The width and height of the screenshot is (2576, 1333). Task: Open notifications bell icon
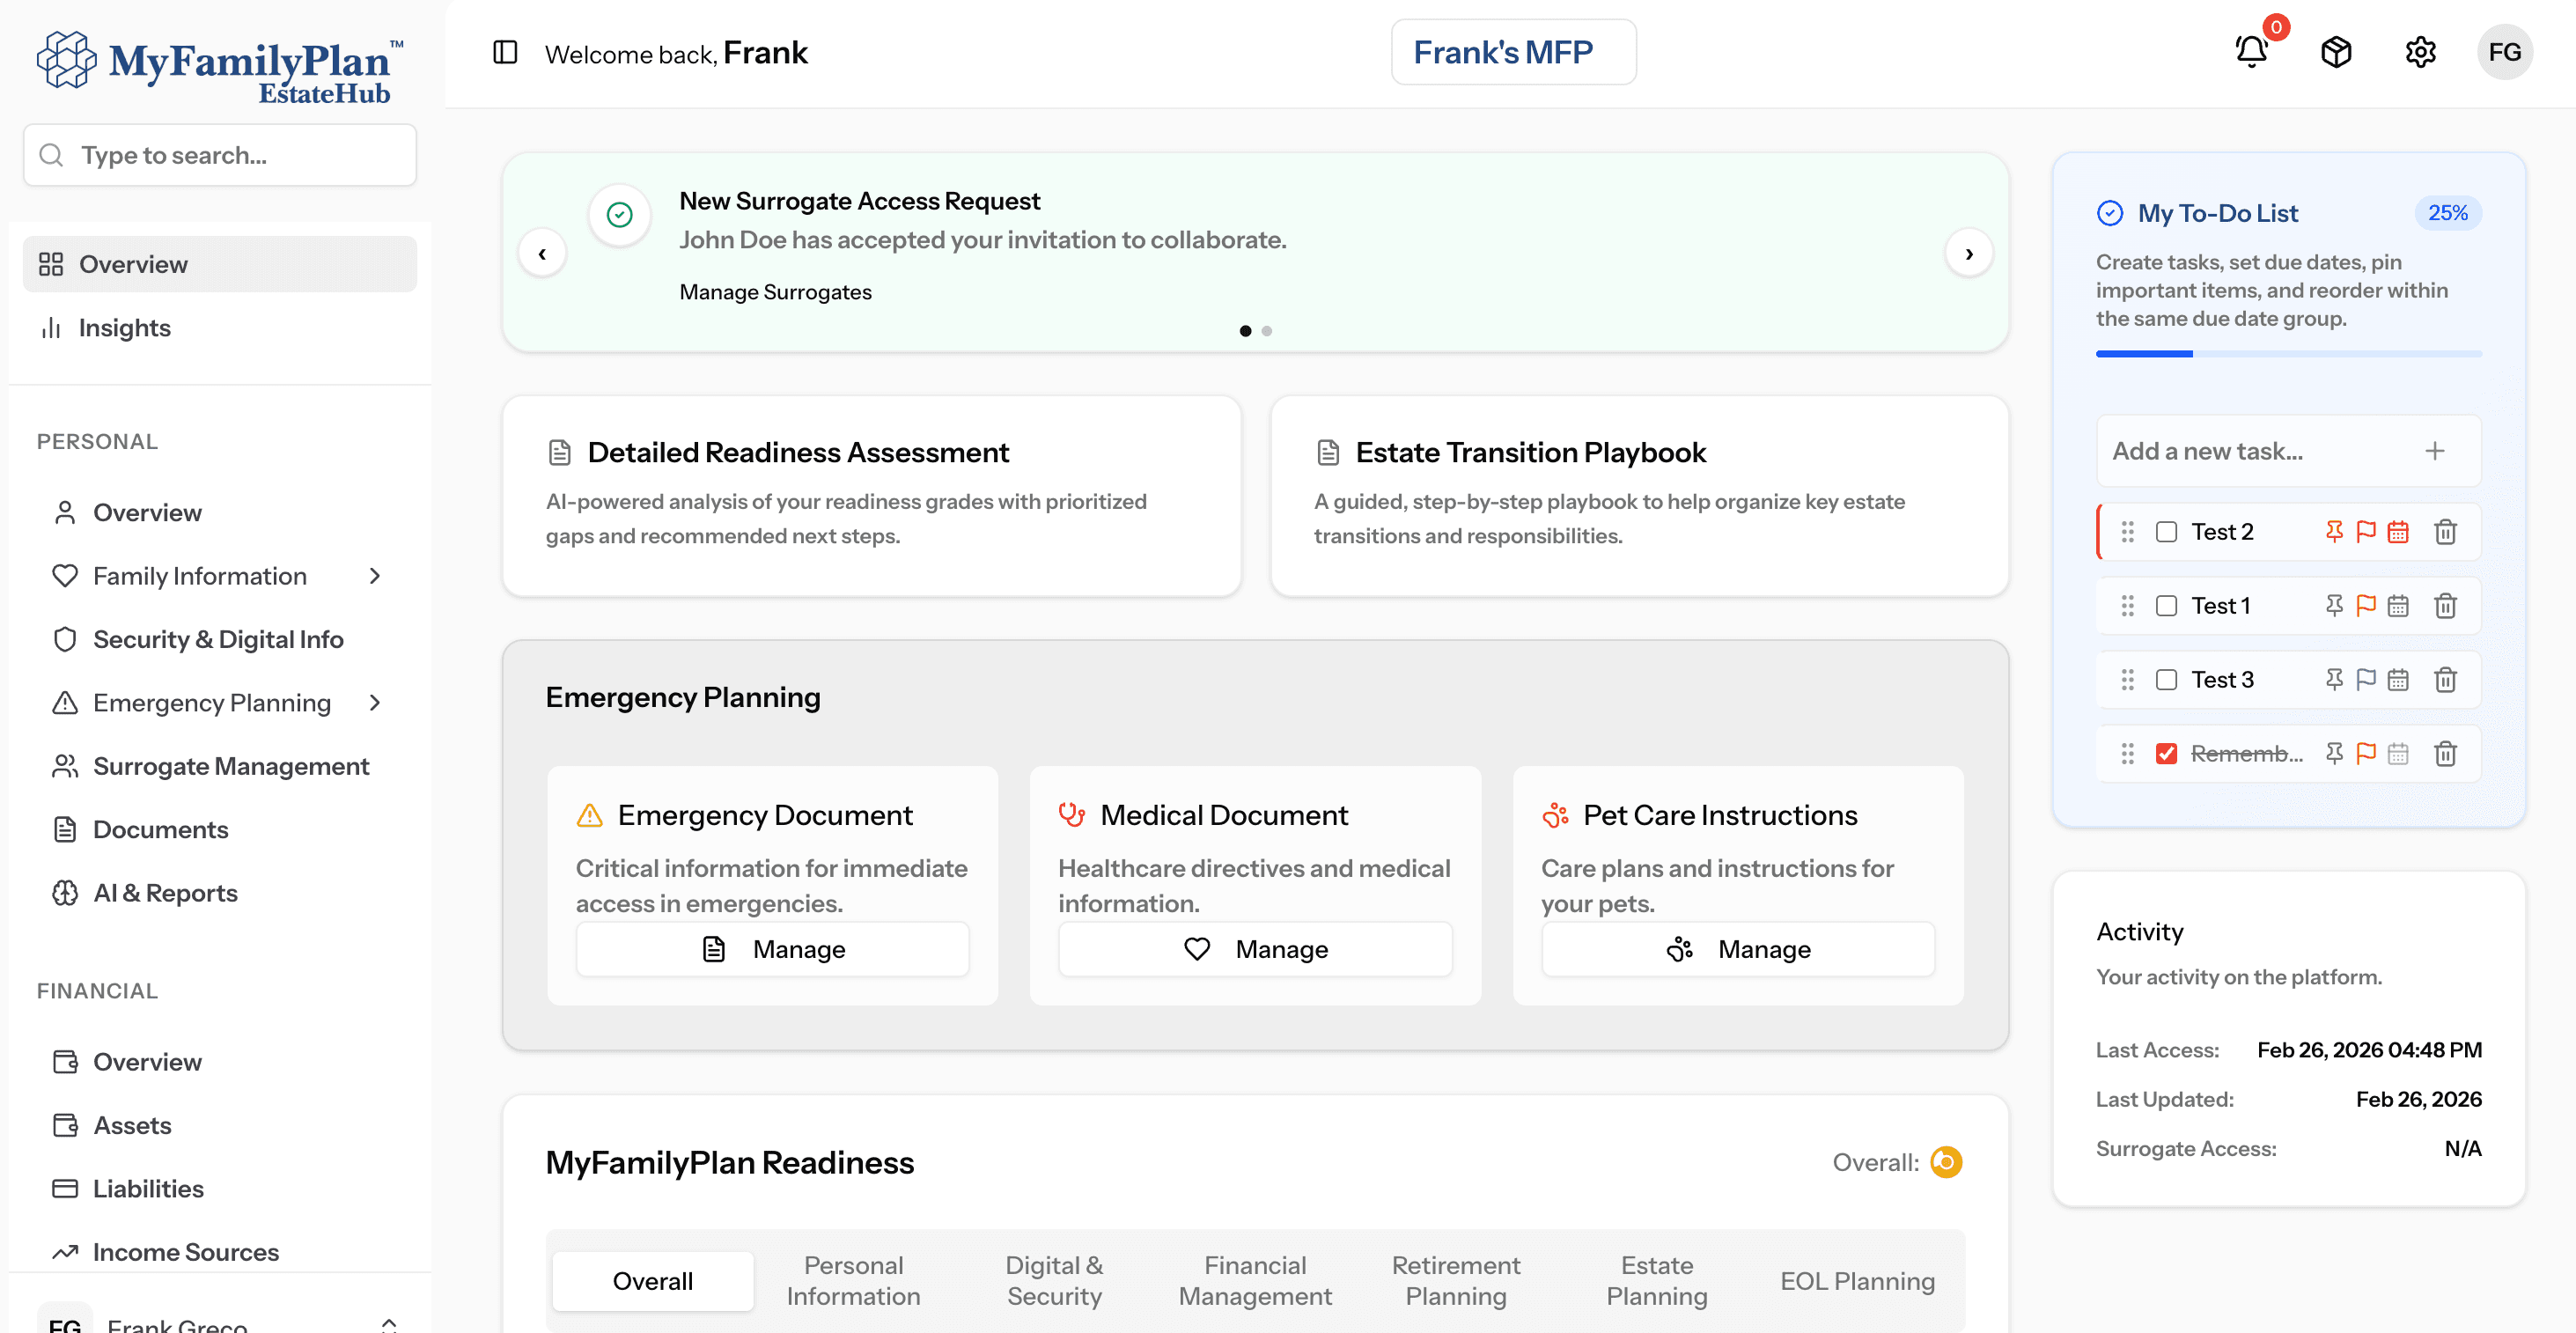click(x=2250, y=52)
